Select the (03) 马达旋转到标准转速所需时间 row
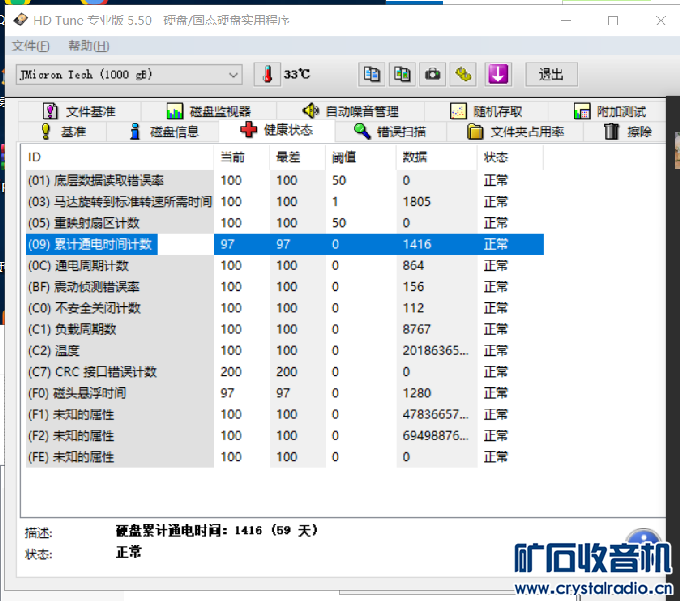 tap(284, 202)
